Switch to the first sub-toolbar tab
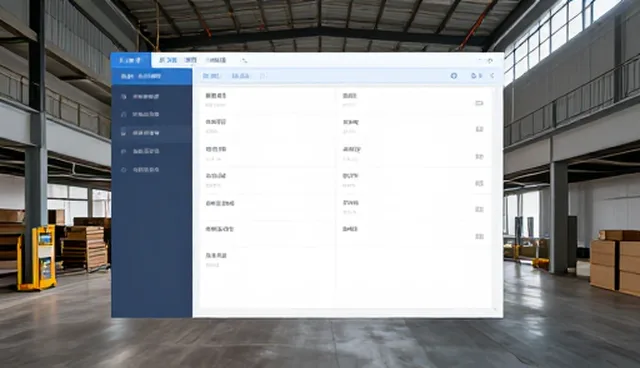640x368 pixels. [212, 76]
